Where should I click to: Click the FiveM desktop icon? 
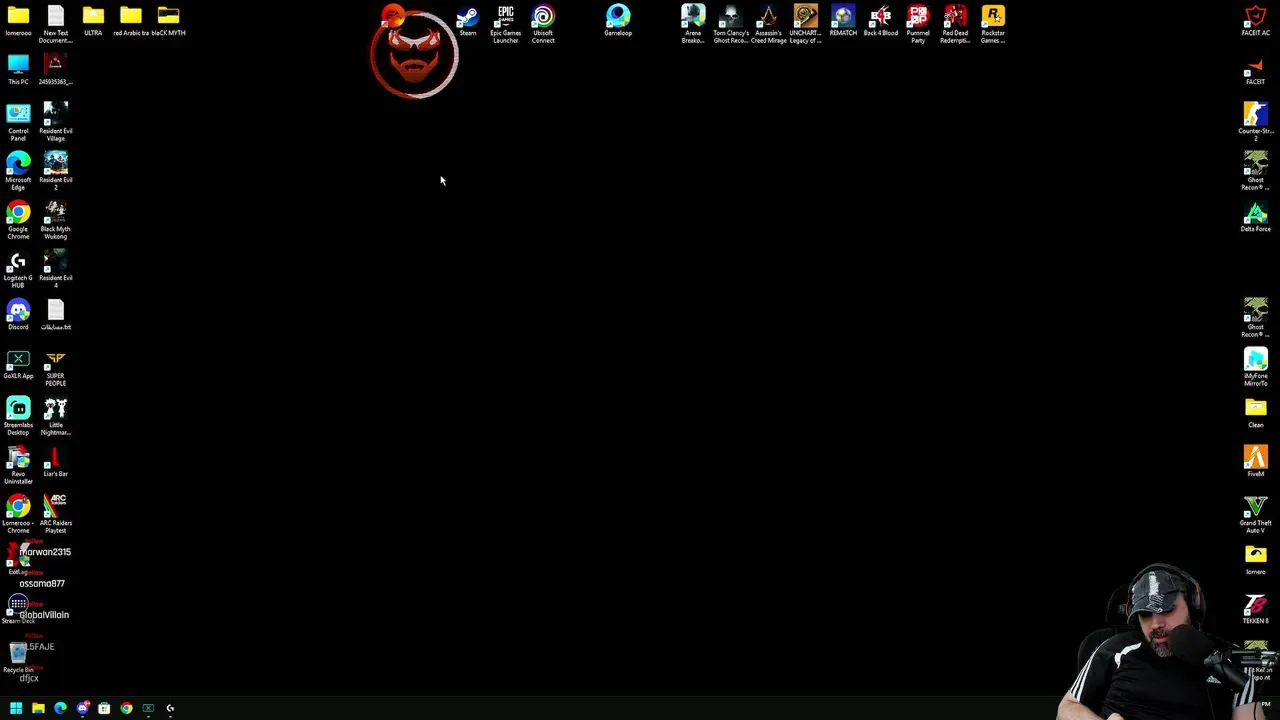coord(1256,462)
